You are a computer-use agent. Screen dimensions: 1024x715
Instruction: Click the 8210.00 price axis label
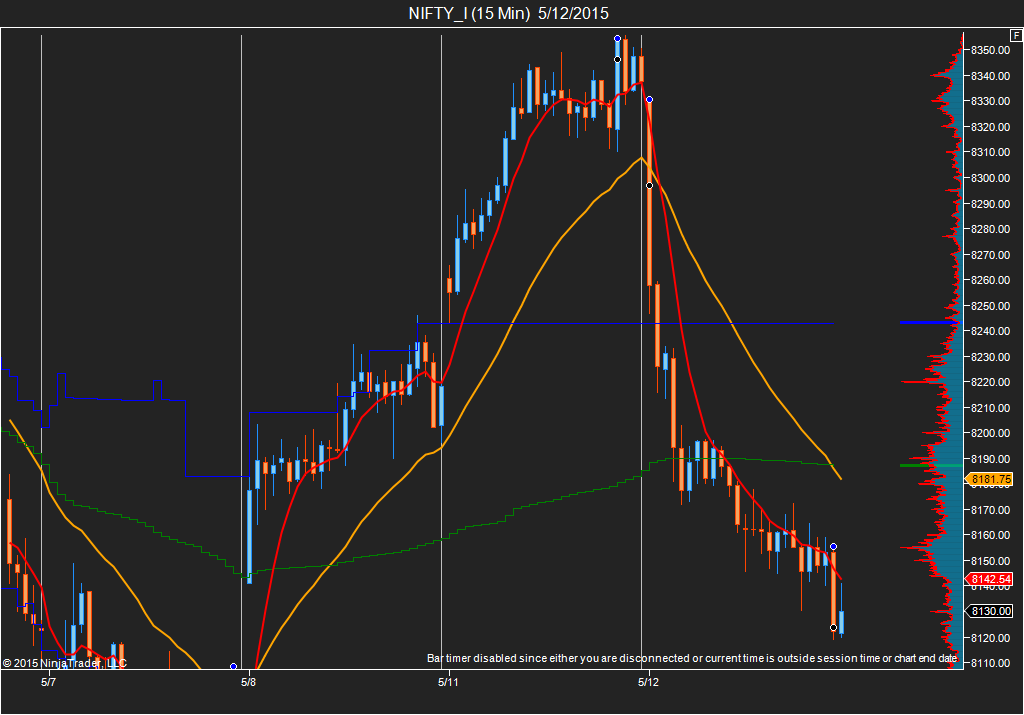(x=991, y=408)
